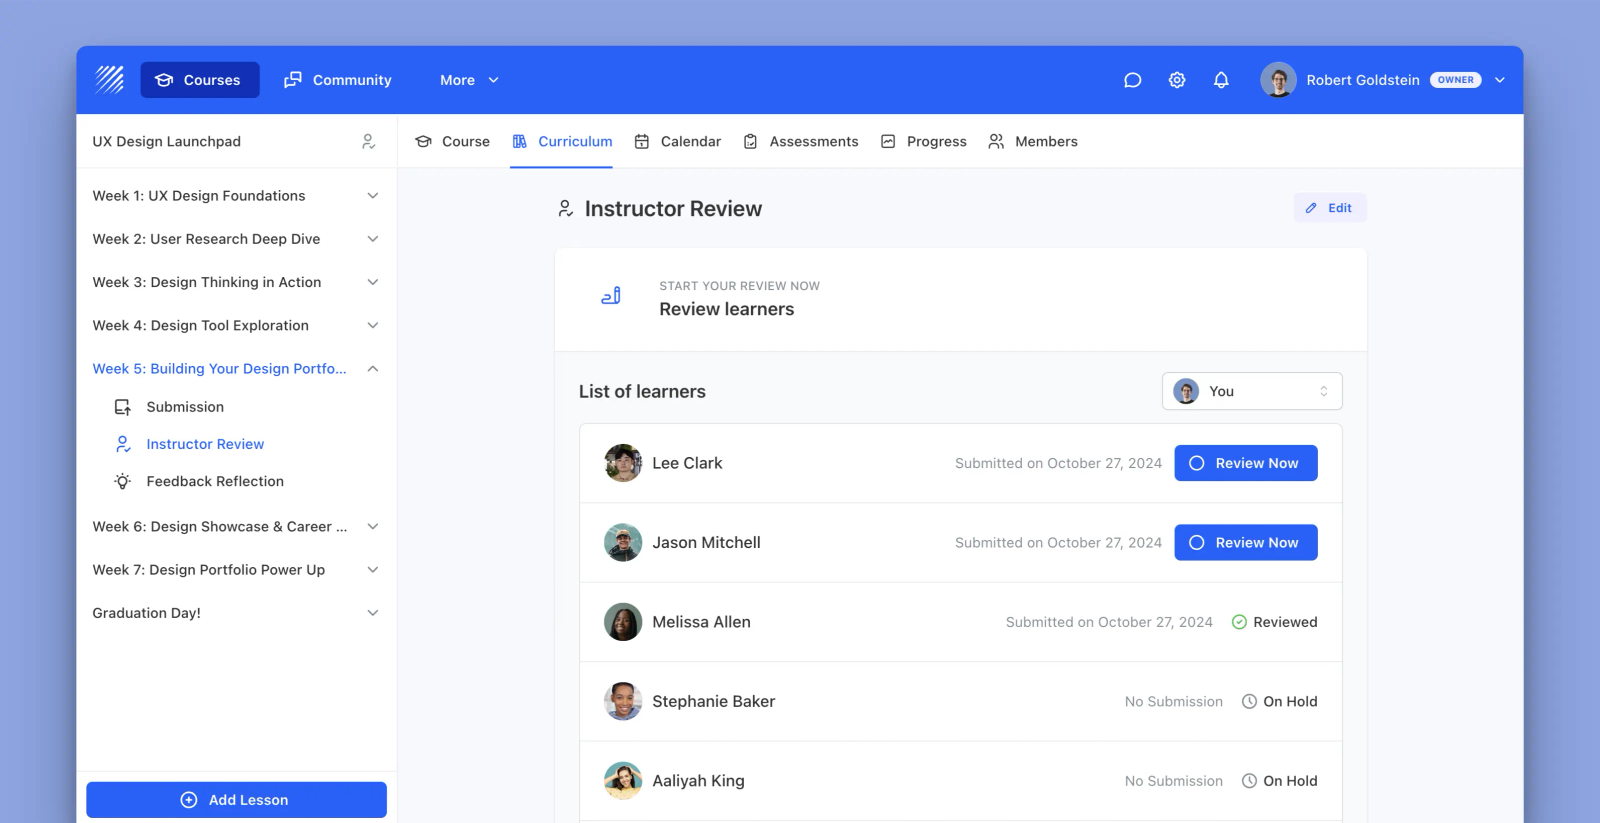Click the Review learners heading
Image resolution: width=1600 pixels, height=823 pixels.
[727, 309]
